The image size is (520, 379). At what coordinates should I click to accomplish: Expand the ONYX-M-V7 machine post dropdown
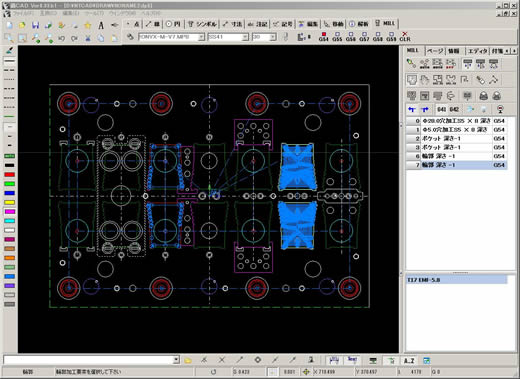[x=201, y=37]
